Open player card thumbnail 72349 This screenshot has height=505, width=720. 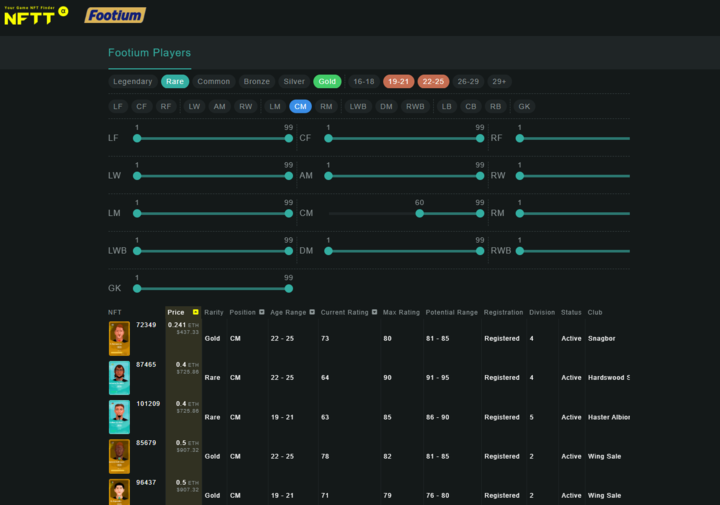click(x=119, y=338)
